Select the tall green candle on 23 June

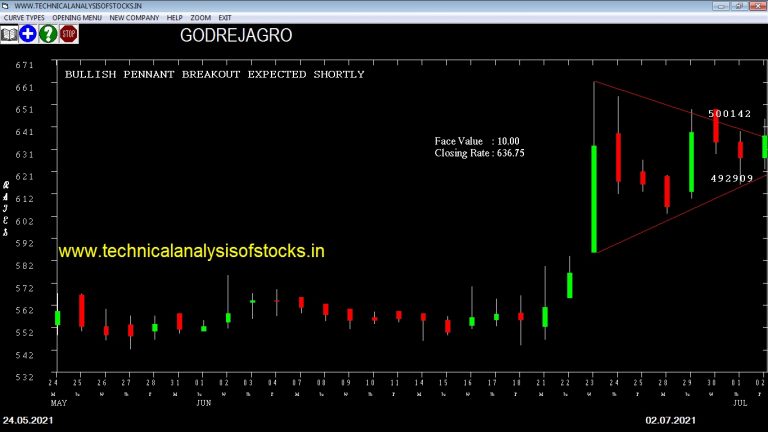point(594,199)
